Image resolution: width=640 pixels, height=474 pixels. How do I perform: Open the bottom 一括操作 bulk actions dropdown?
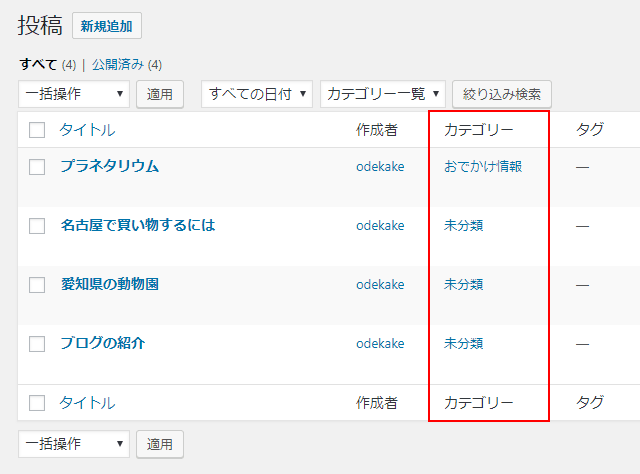pos(74,443)
